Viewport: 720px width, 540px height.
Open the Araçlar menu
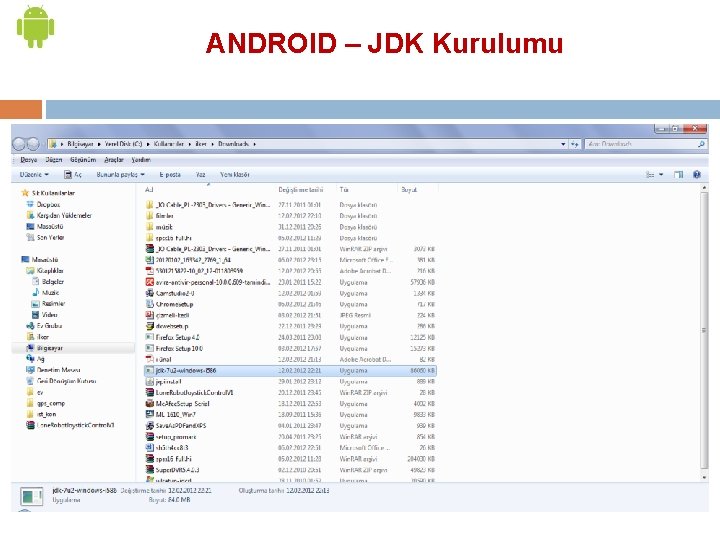pyautogui.click(x=114, y=160)
